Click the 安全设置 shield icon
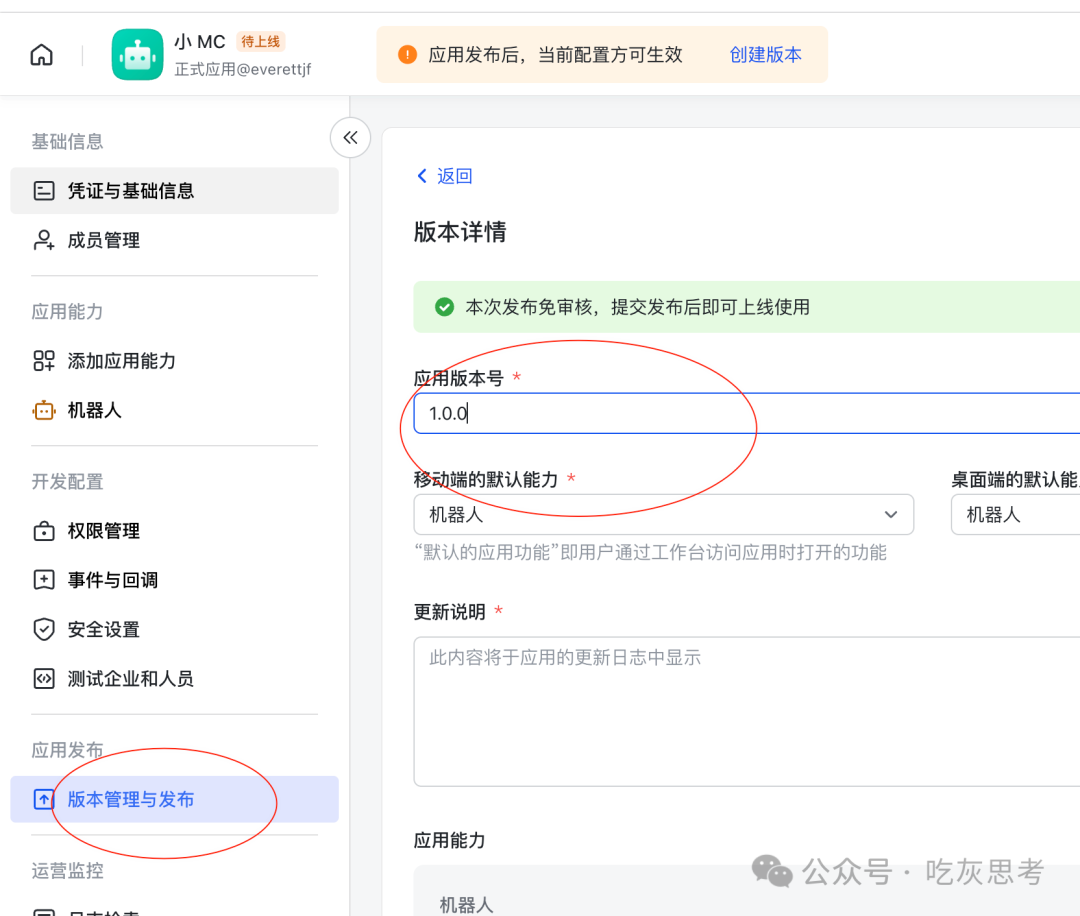 click(44, 629)
